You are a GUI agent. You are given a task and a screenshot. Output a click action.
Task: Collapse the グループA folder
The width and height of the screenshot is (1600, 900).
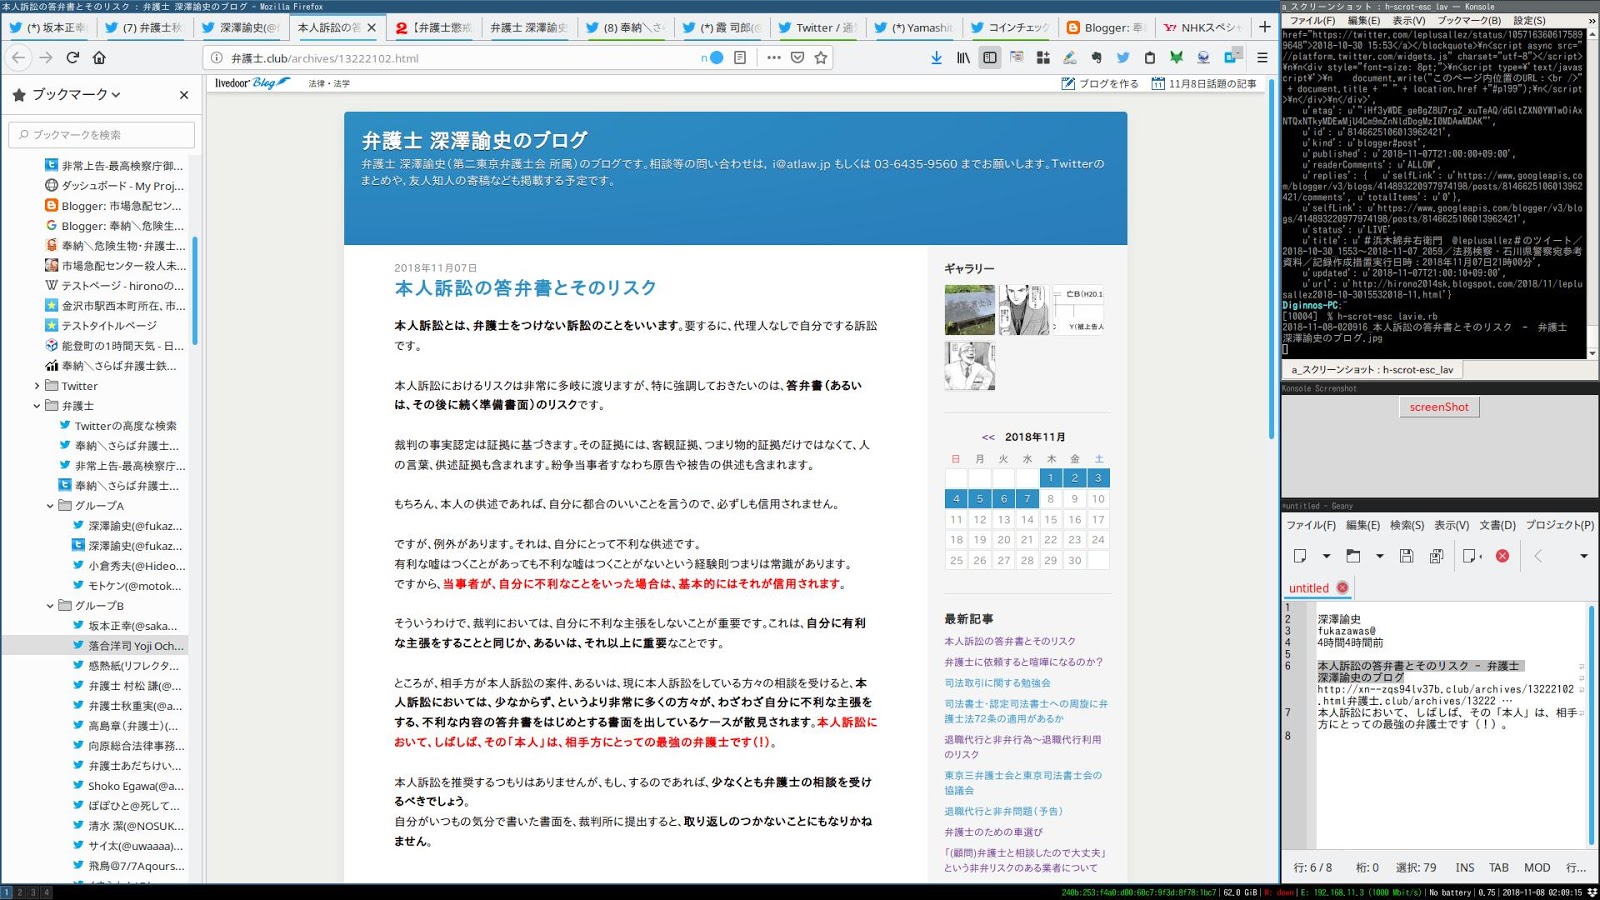click(x=50, y=506)
